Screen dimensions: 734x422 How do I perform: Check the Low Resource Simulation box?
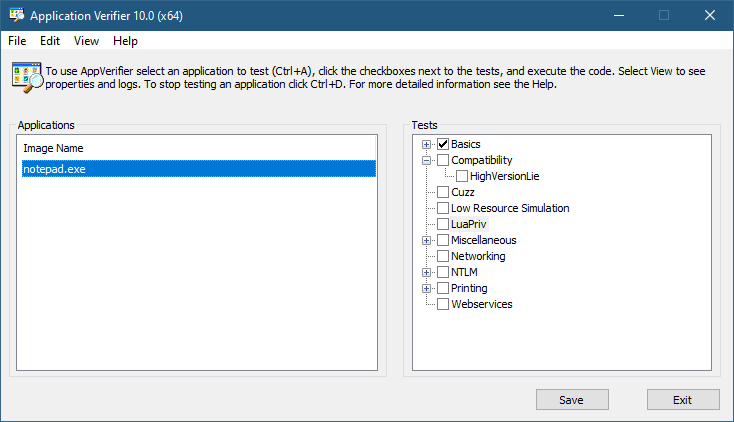(443, 208)
